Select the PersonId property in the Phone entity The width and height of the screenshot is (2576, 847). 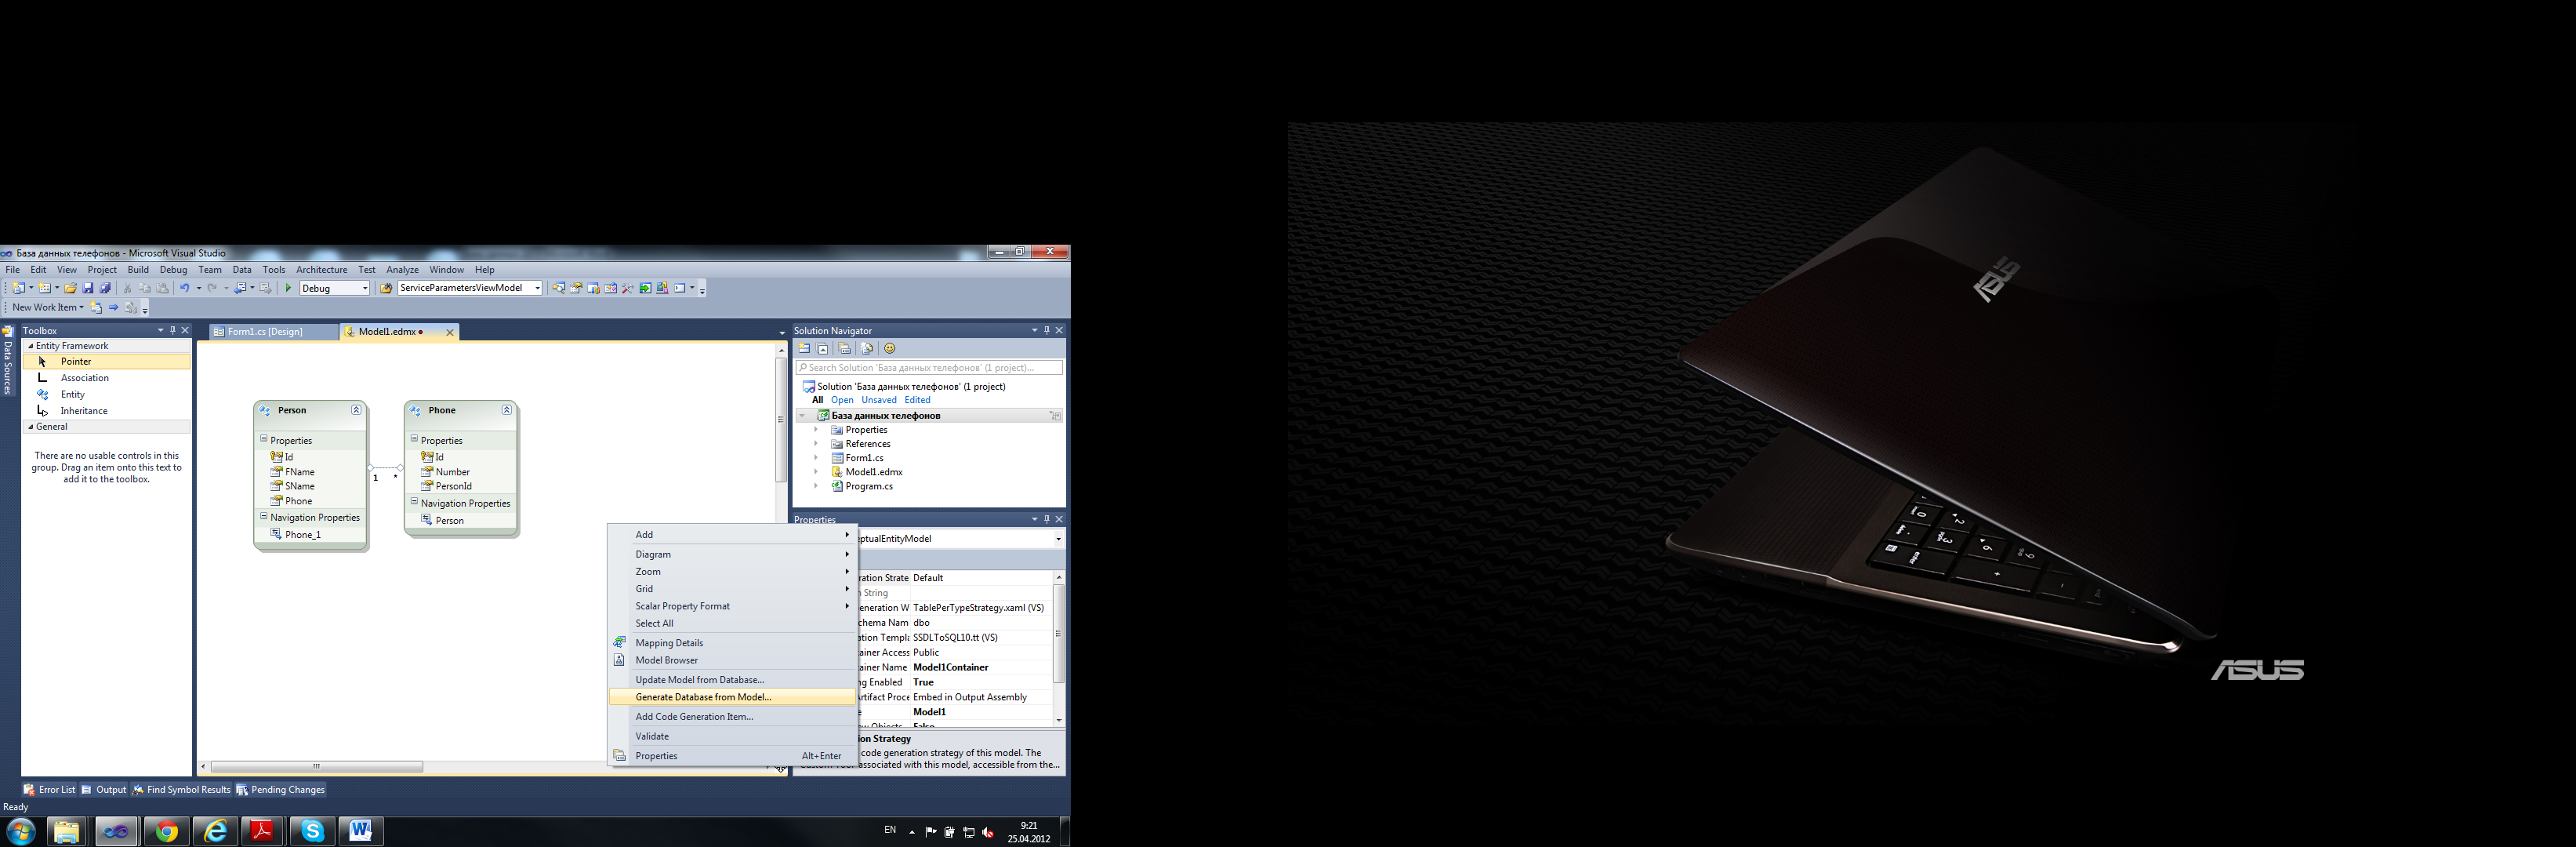click(446, 487)
